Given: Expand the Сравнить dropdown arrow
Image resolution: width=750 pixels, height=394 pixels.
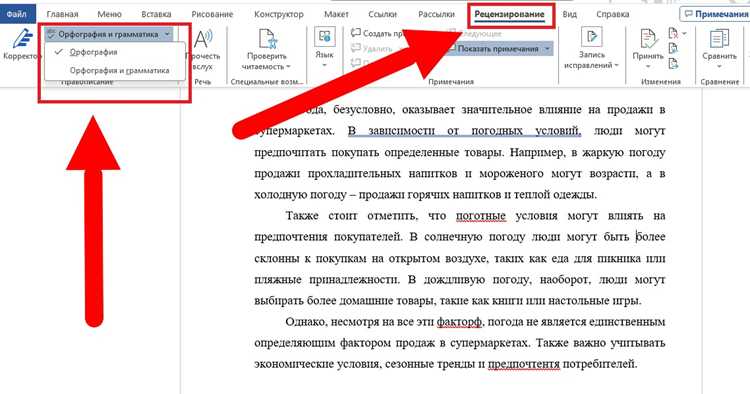Looking at the screenshot, I should click(719, 66).
